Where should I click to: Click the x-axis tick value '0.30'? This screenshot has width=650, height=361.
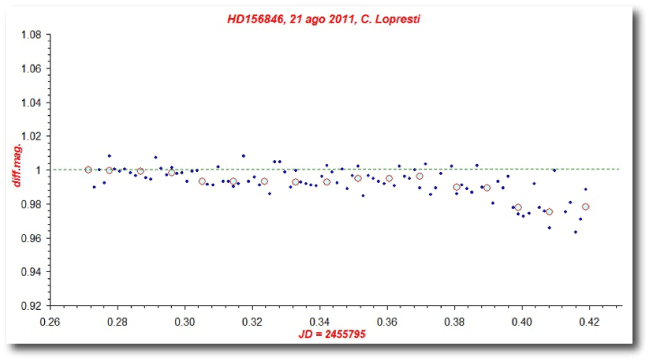[x=185, y=322]
